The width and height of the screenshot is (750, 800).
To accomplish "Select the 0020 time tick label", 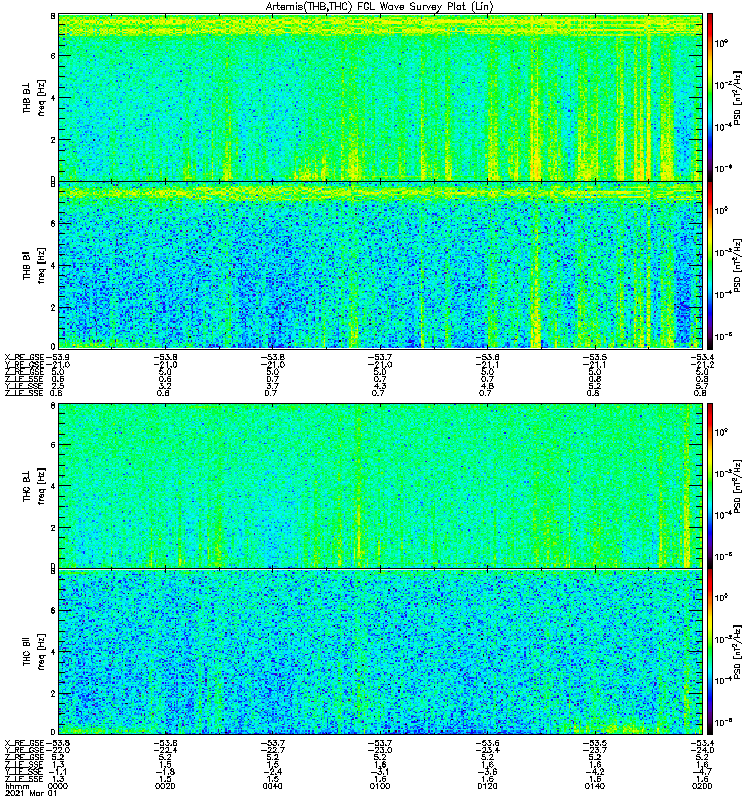I will point(166,786).
